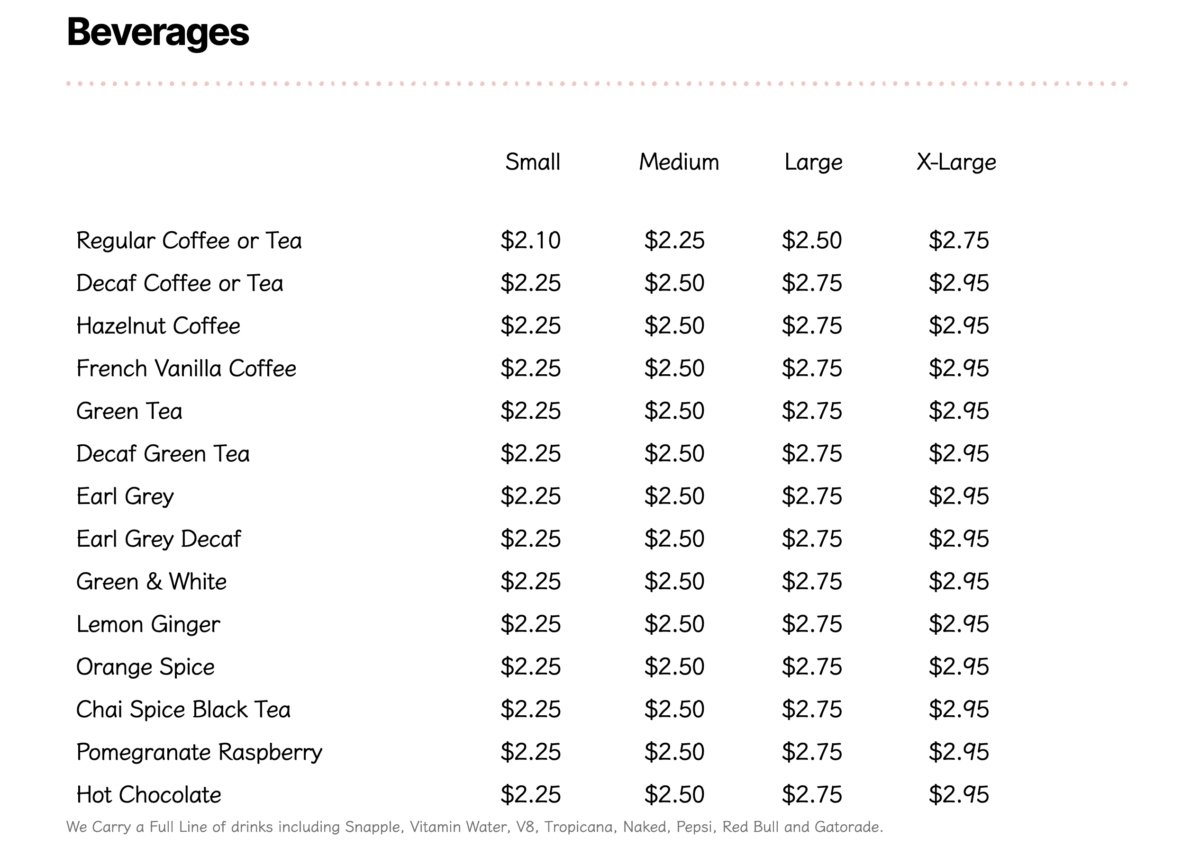Select French Vanilla Coffee item
1200x864 pixels.
click(x=186, y=369)
